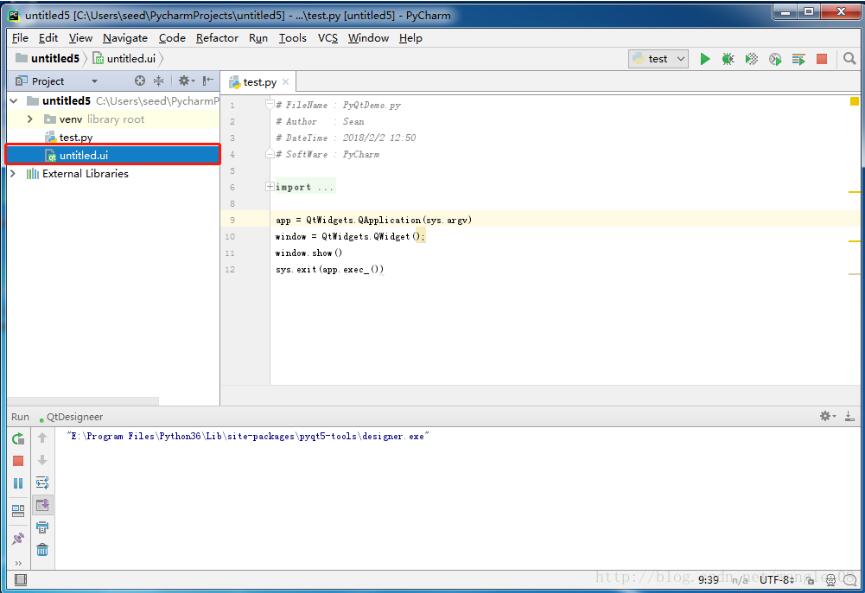
Task: Run the test configuration with the green play icon
Action: click(x=706, y=57)
